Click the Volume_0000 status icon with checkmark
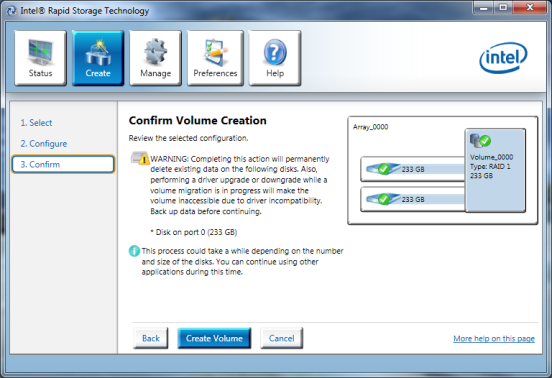This screenshot has height=378, width=552. click(480, 141)
